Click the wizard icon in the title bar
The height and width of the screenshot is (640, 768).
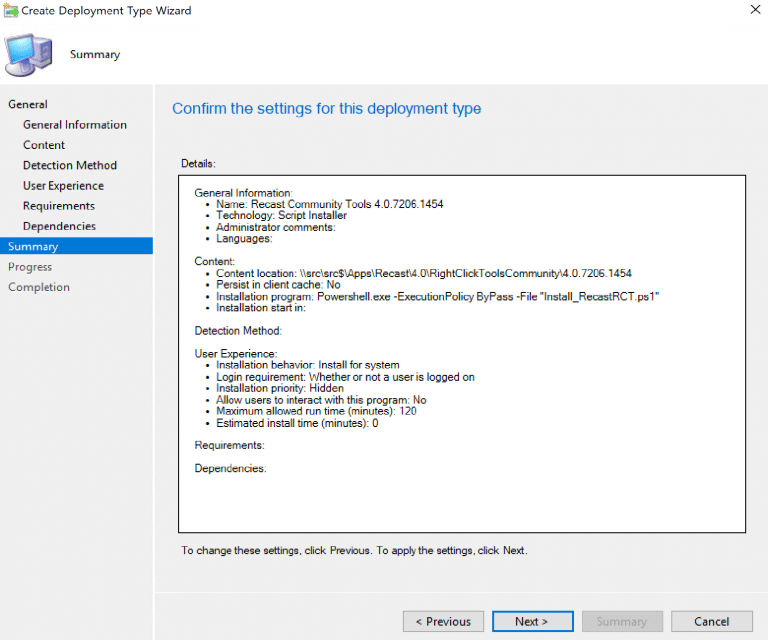pos(11,11)
